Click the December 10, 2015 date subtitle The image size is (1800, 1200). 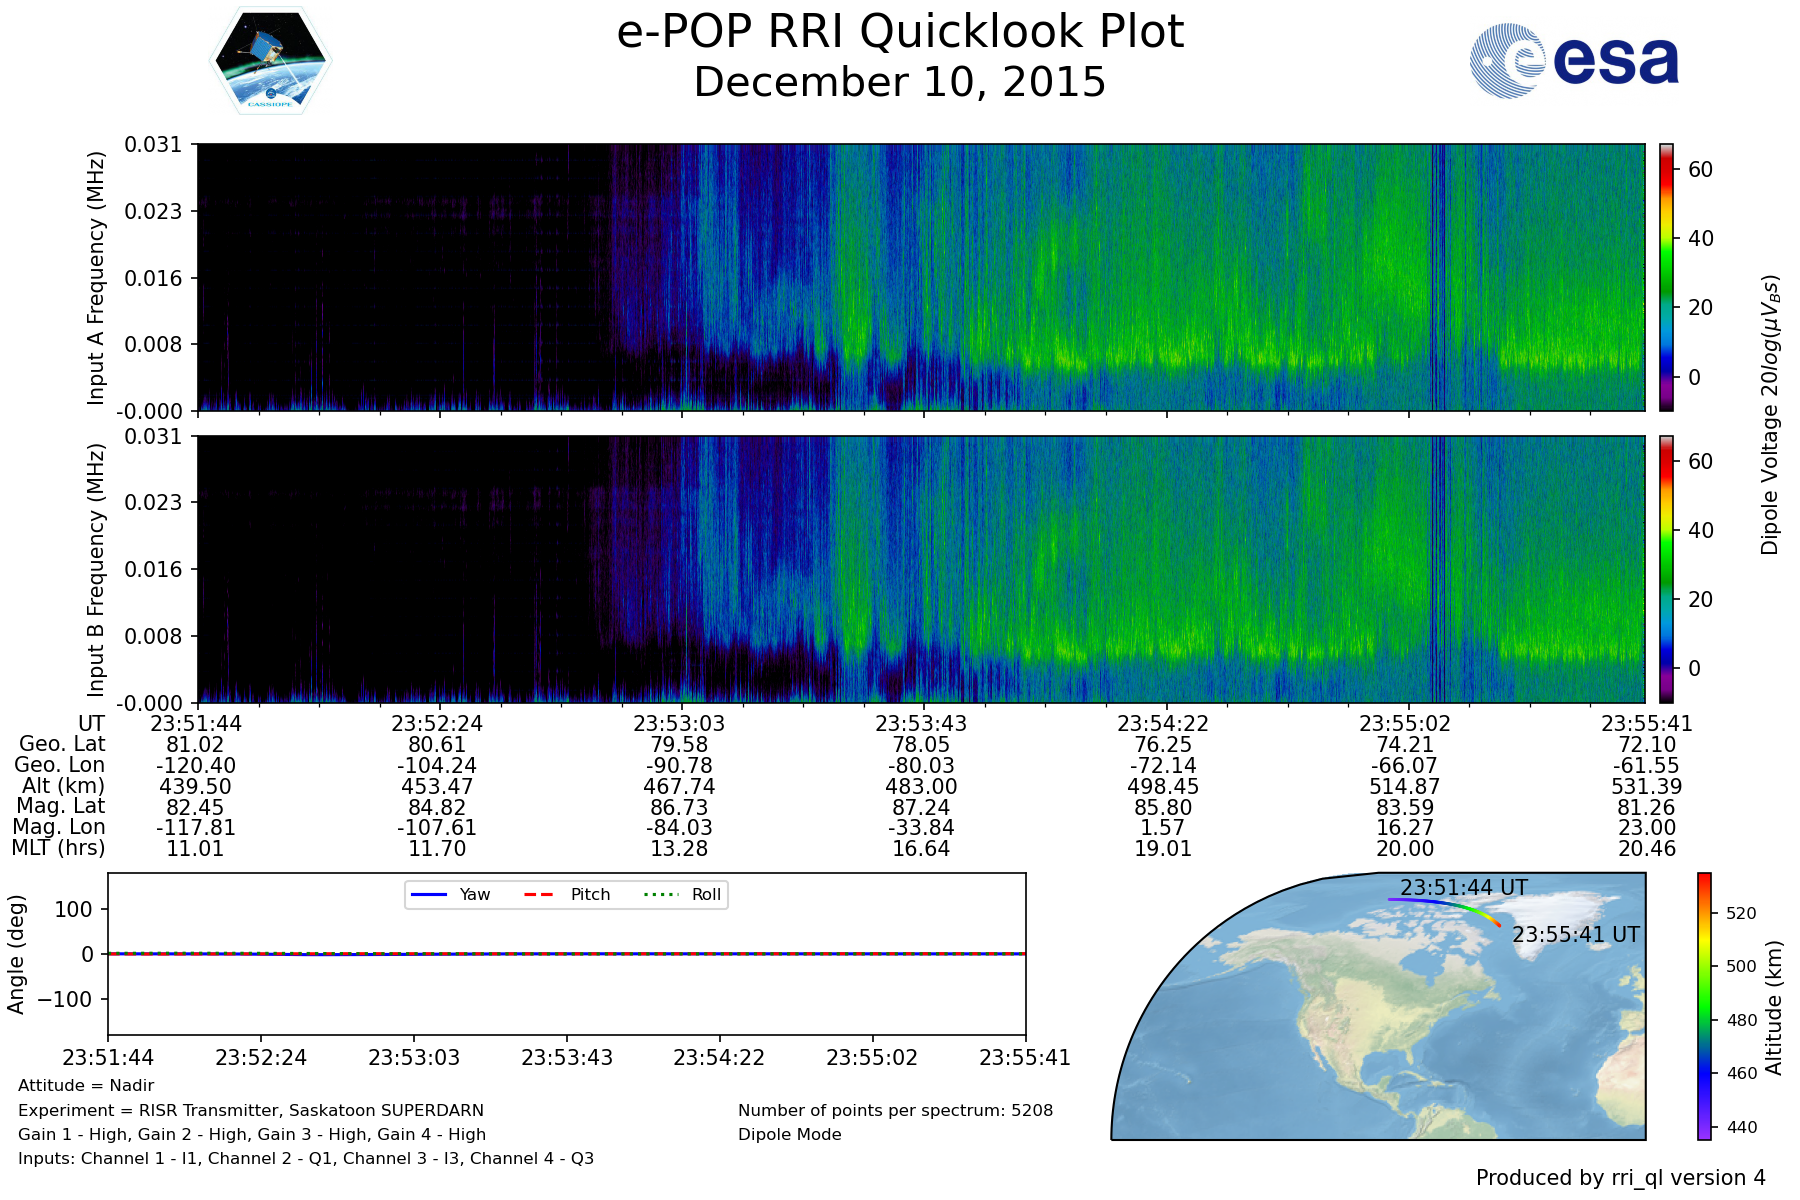pyautogui.click(x=900, y=82)
